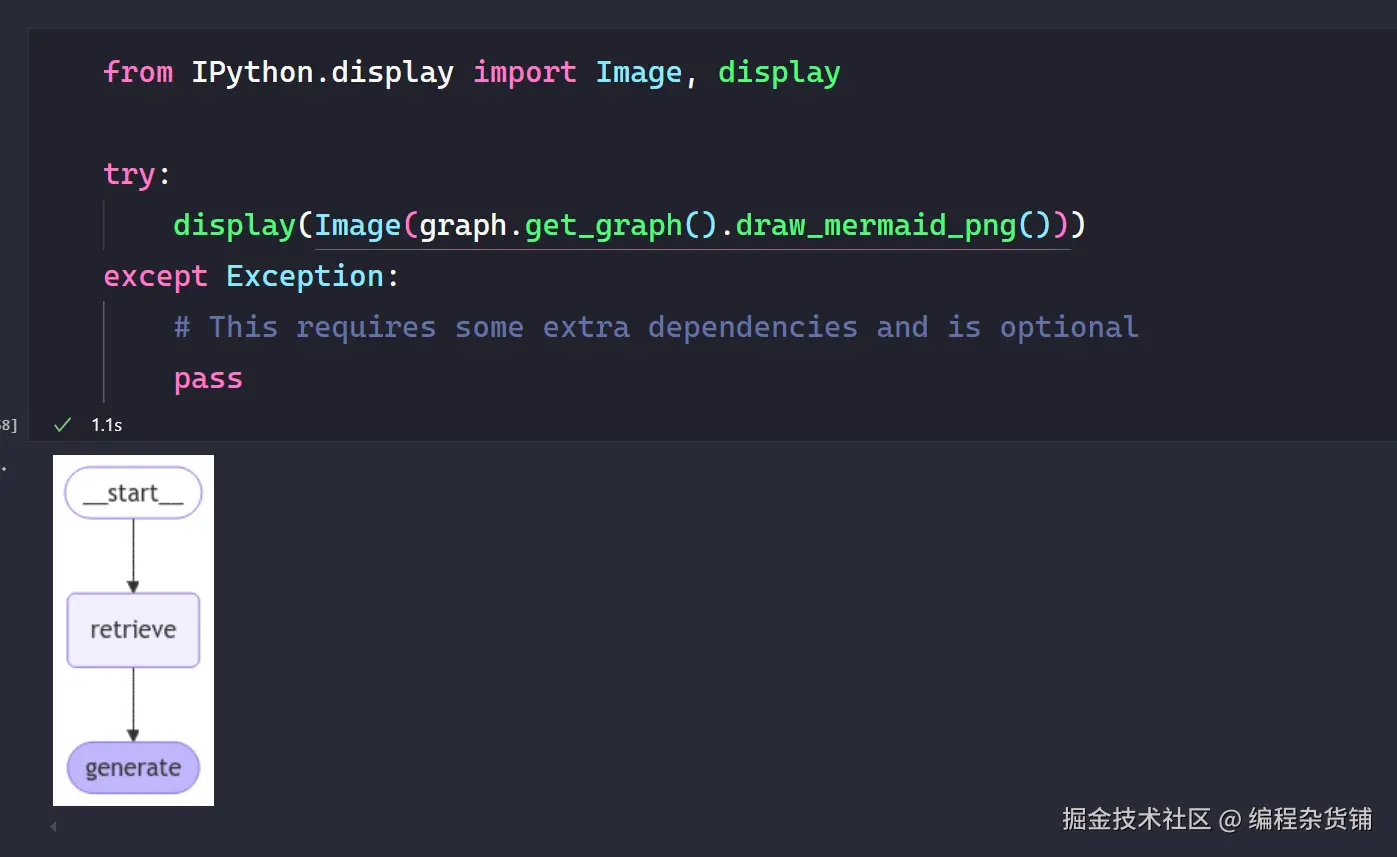Viewport: 1397px width, 857px height.
Task: Select the except Exception line
Action: (x=250, y=275)
